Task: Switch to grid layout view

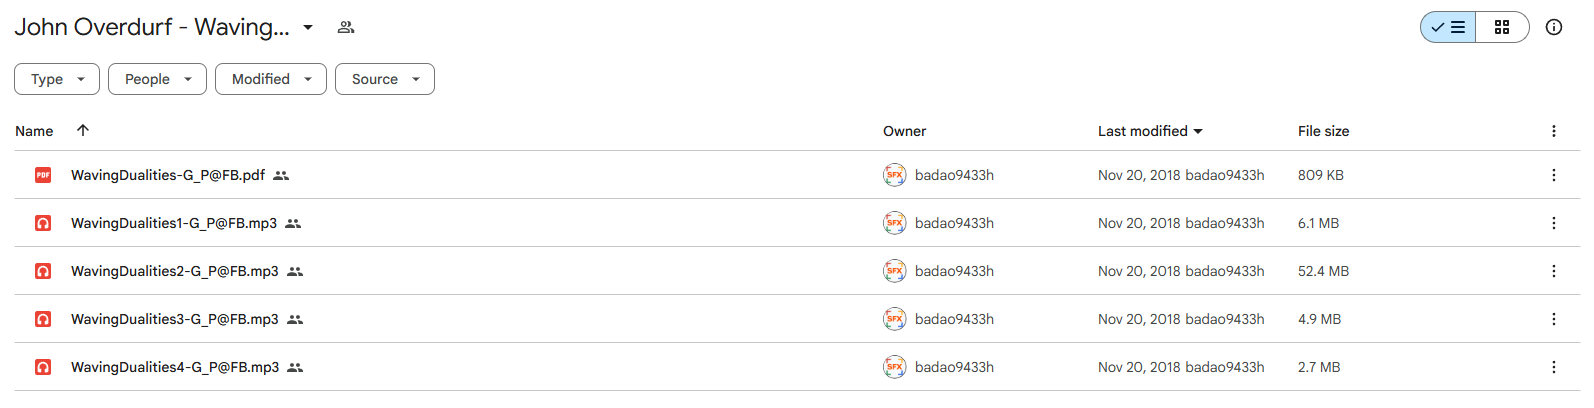Action: (x=1502, y=27)
